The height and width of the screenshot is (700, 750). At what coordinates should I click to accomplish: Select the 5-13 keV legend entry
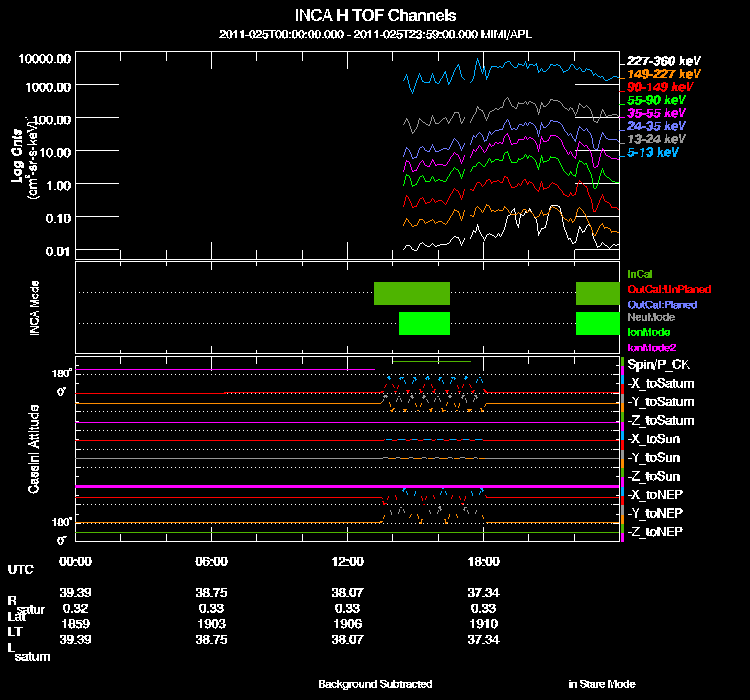653,153
